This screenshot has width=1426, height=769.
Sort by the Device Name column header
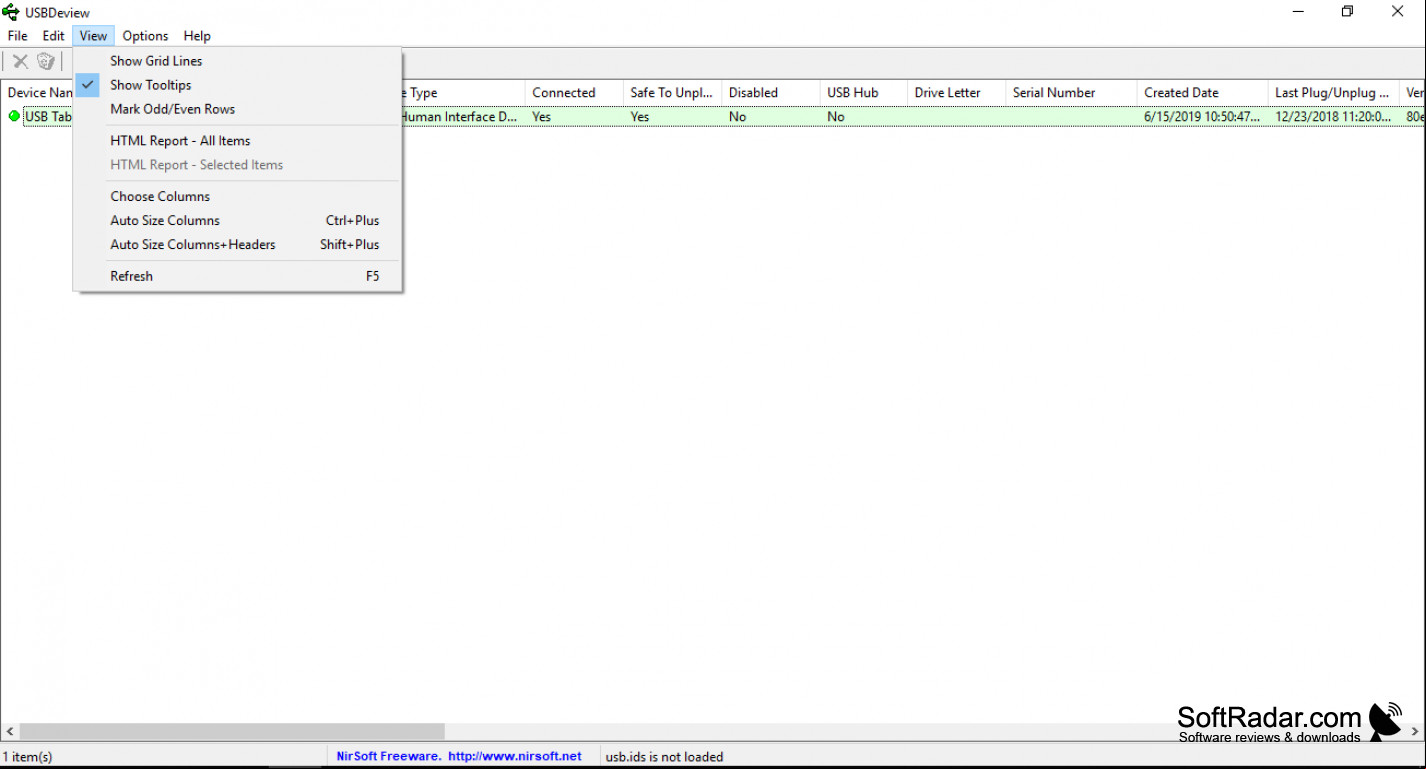[x=38, y=93]
